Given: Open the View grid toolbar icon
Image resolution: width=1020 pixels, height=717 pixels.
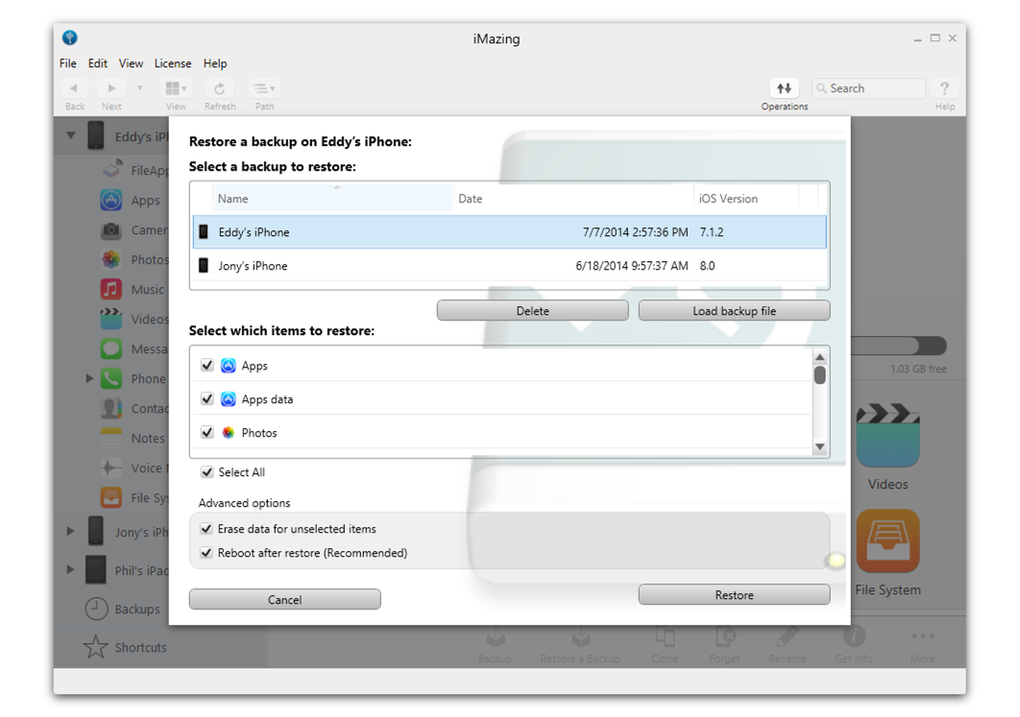Looking at the screenshot, I should (176, 88).
